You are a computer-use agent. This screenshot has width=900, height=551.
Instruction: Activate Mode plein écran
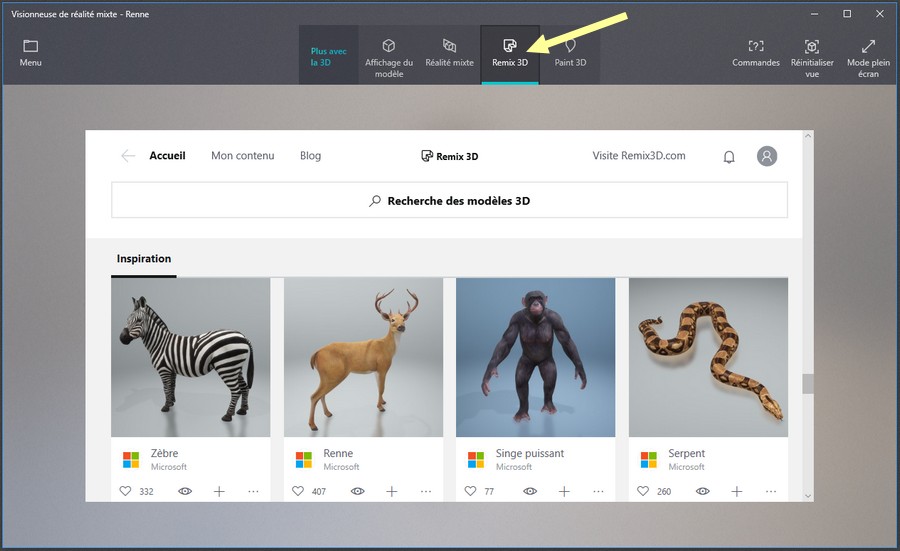(868, 57)
